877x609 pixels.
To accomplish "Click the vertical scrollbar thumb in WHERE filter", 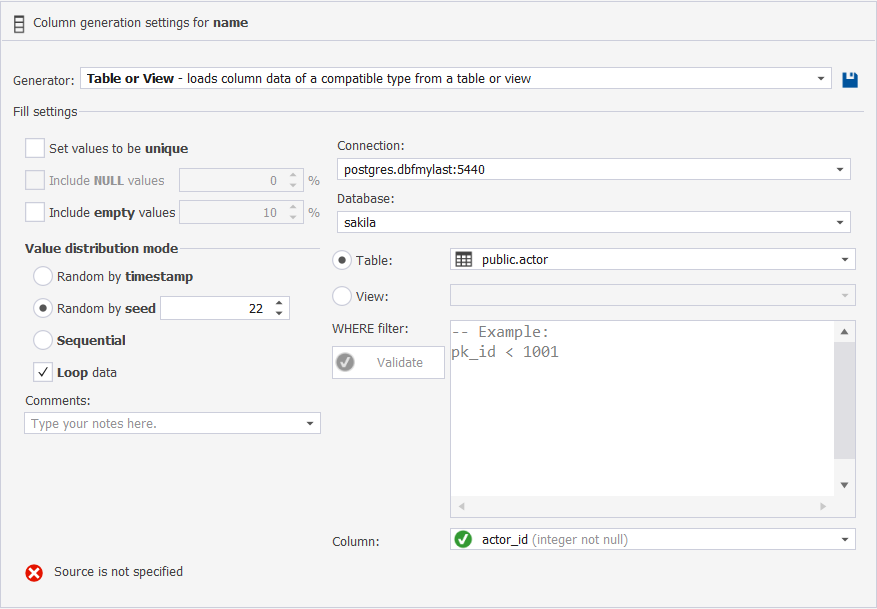I will click(845, 400).
